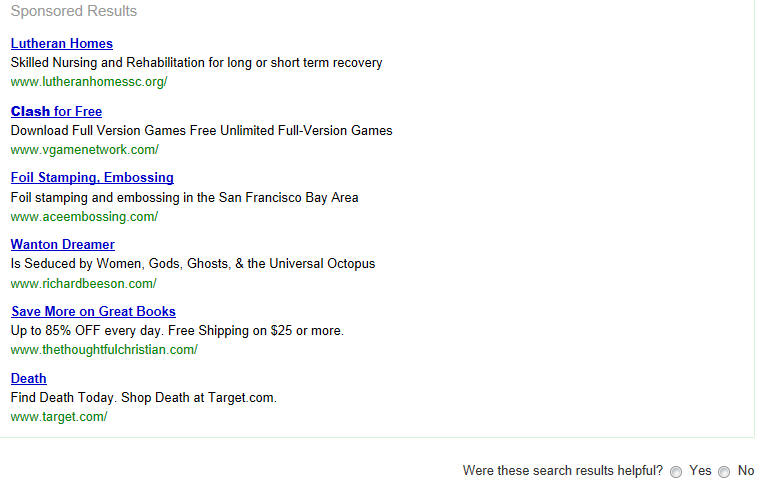Visit www.richardbeeson.com URL
Screen dimensions: 762x492
coord(83,284)
